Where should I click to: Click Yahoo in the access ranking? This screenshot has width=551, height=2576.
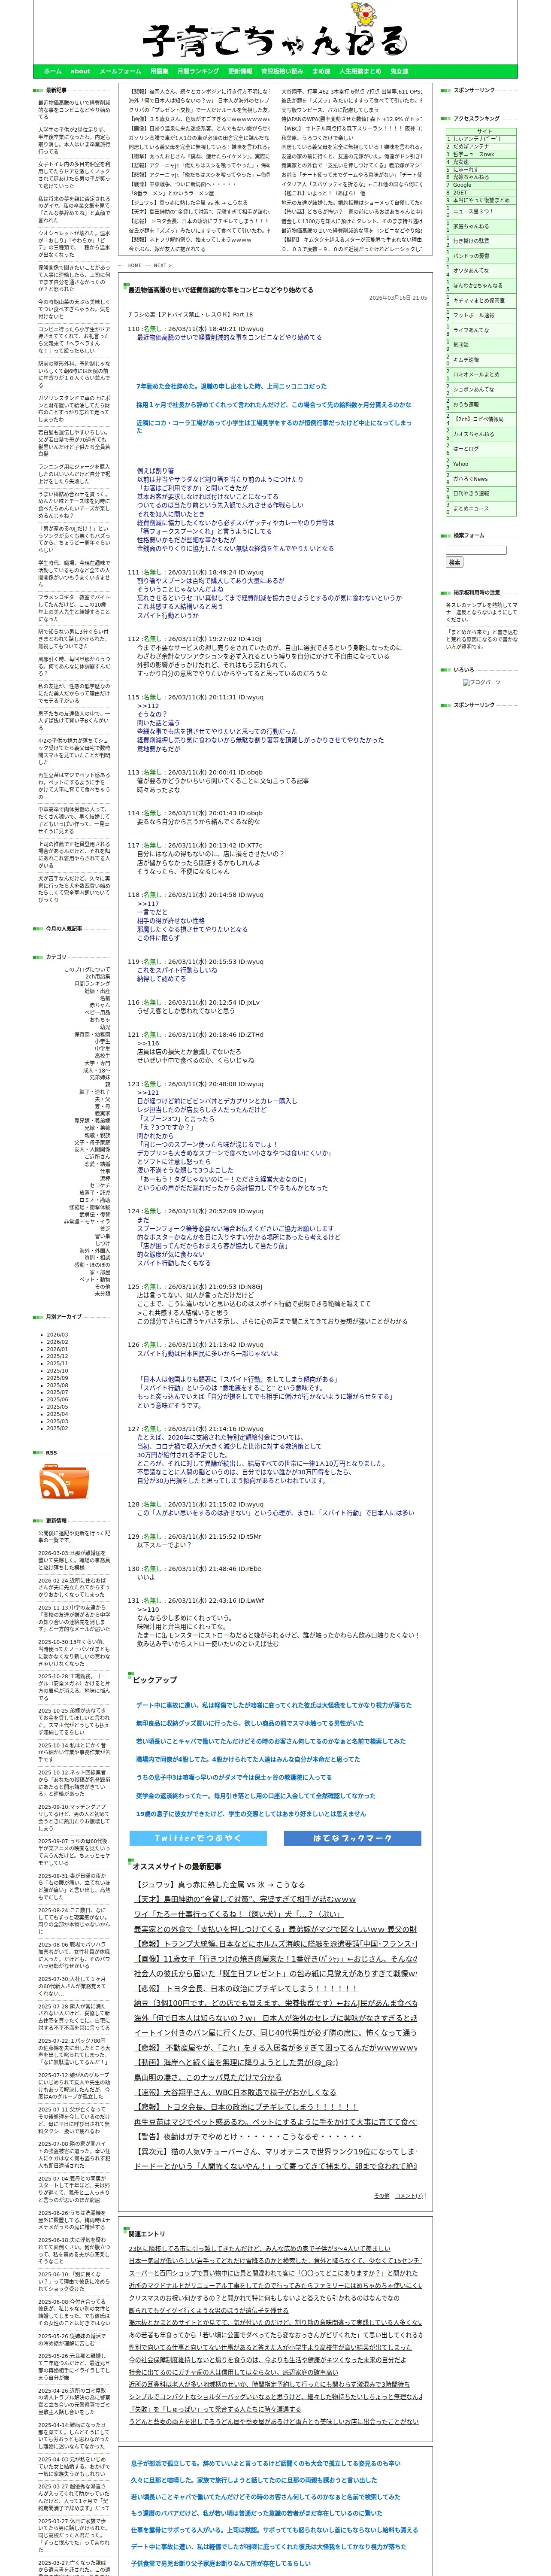461,464
